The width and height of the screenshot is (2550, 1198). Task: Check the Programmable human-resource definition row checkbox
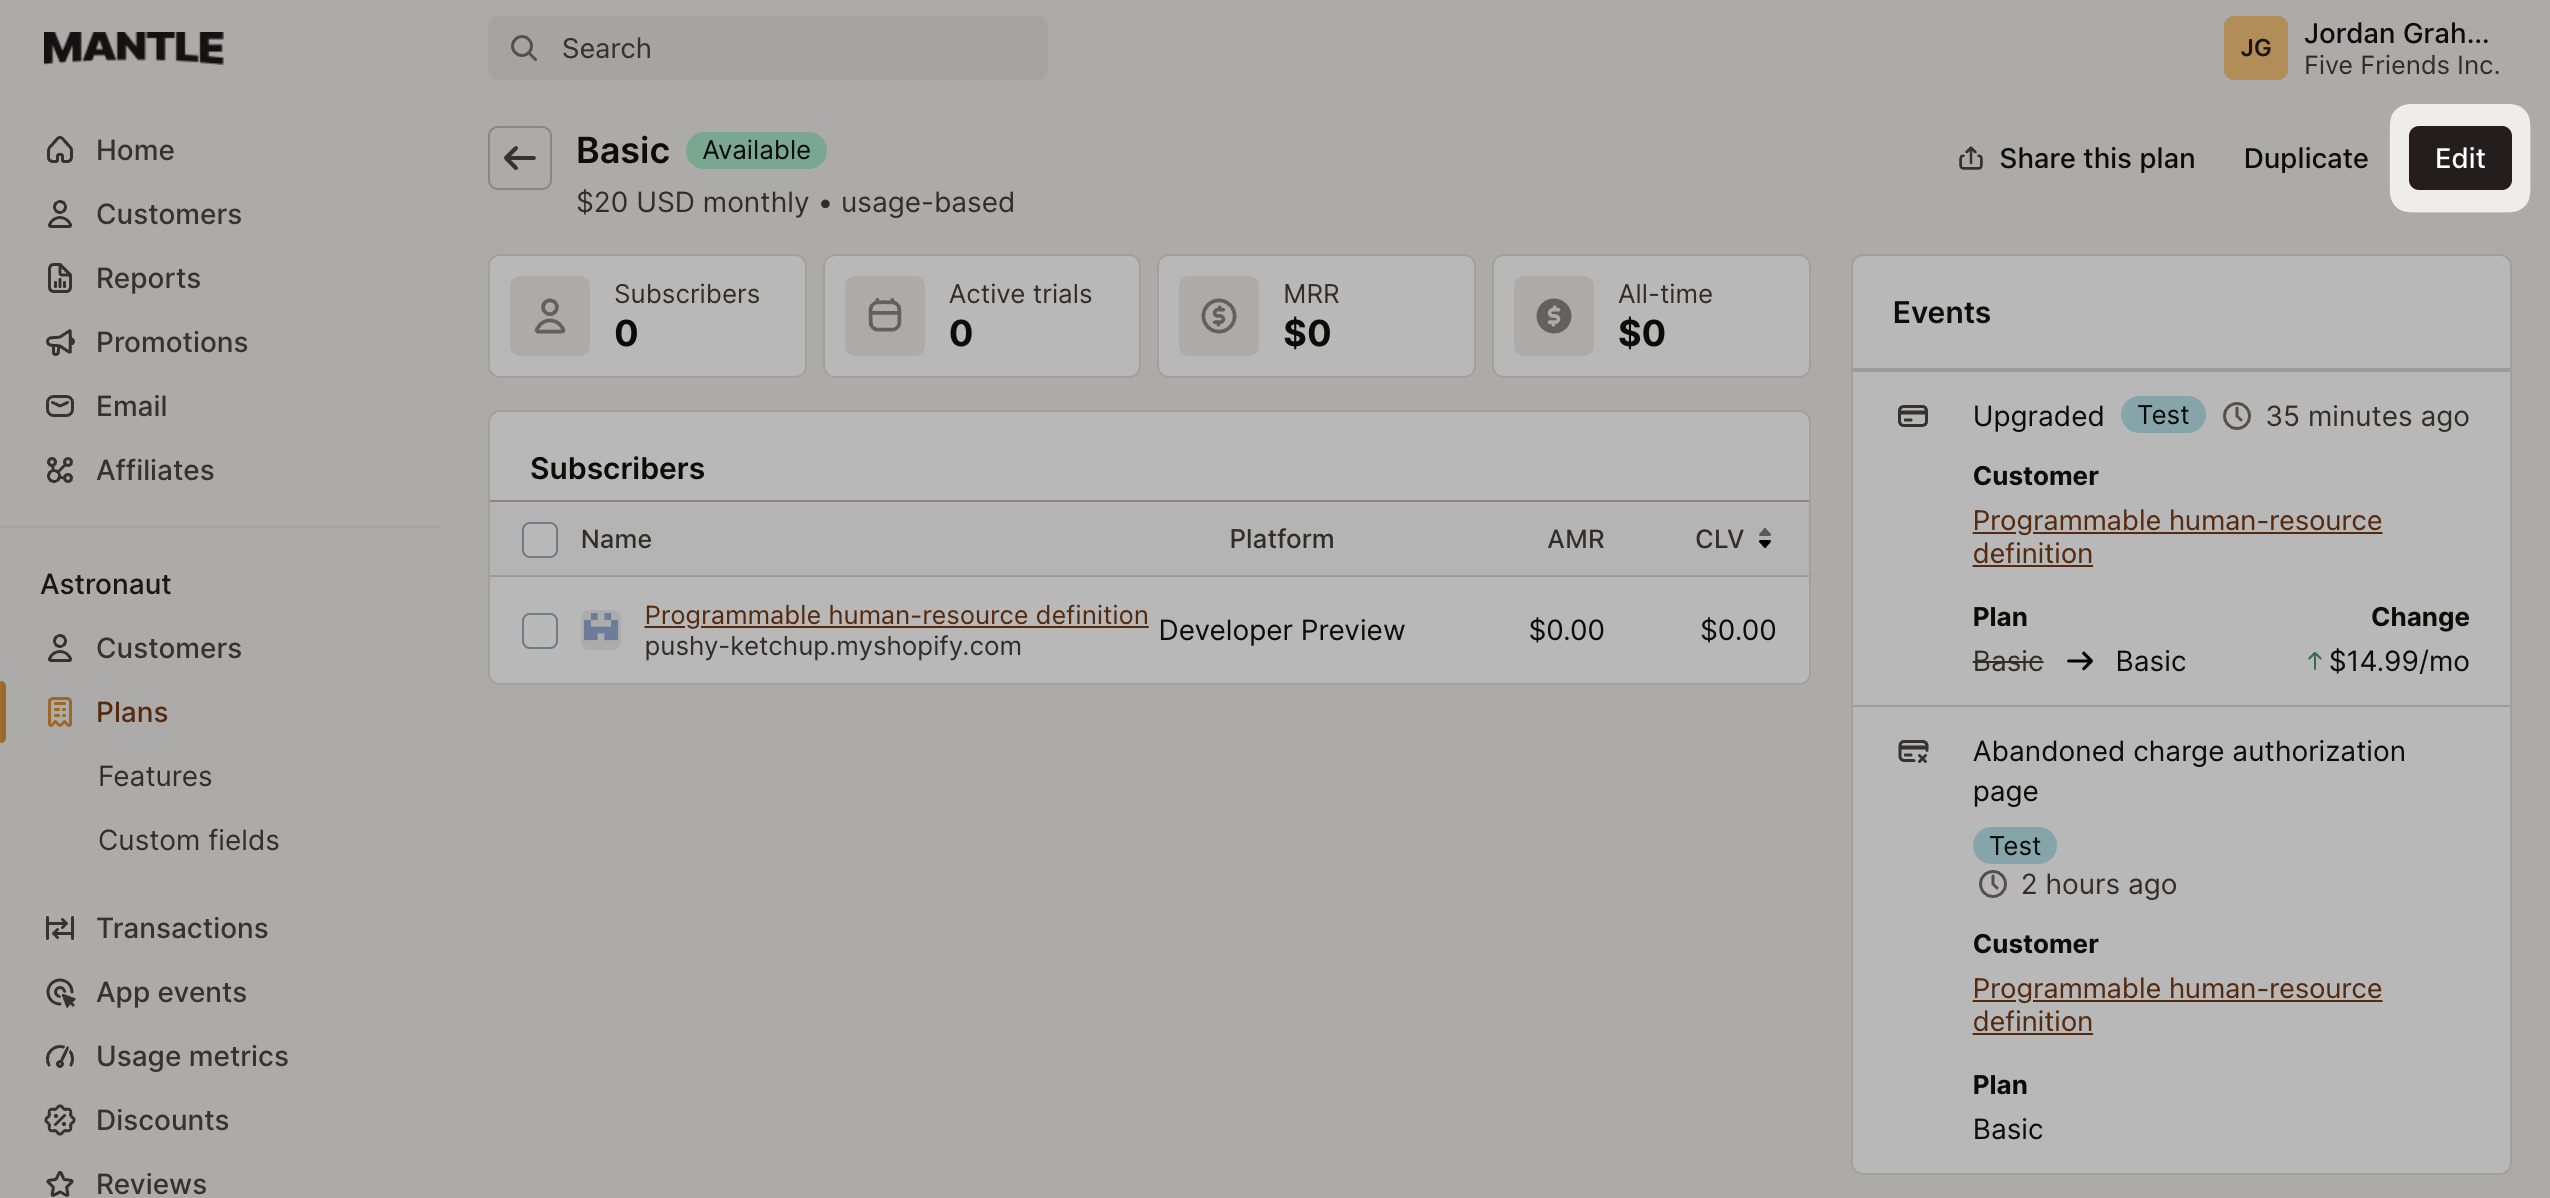pos(540,630)
